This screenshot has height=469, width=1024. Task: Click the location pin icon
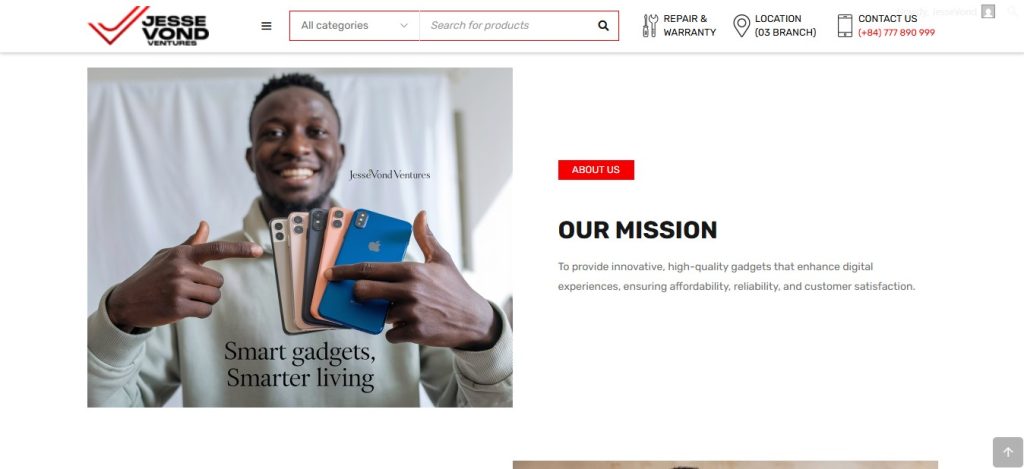tap(741, 25)
